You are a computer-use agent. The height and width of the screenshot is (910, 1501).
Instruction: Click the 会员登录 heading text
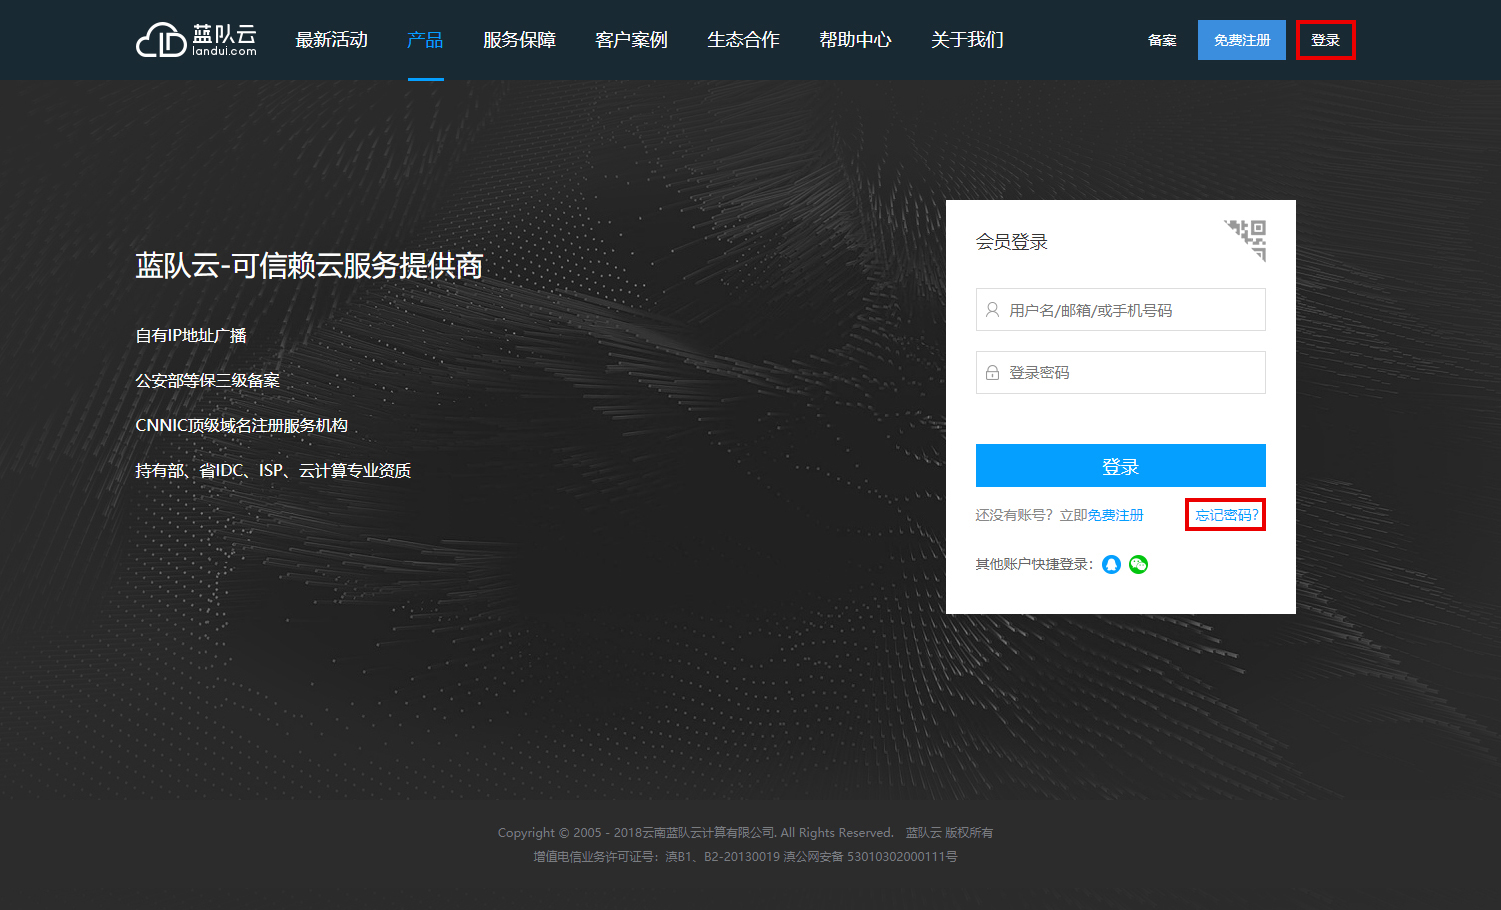click(x=1012, y=242)
